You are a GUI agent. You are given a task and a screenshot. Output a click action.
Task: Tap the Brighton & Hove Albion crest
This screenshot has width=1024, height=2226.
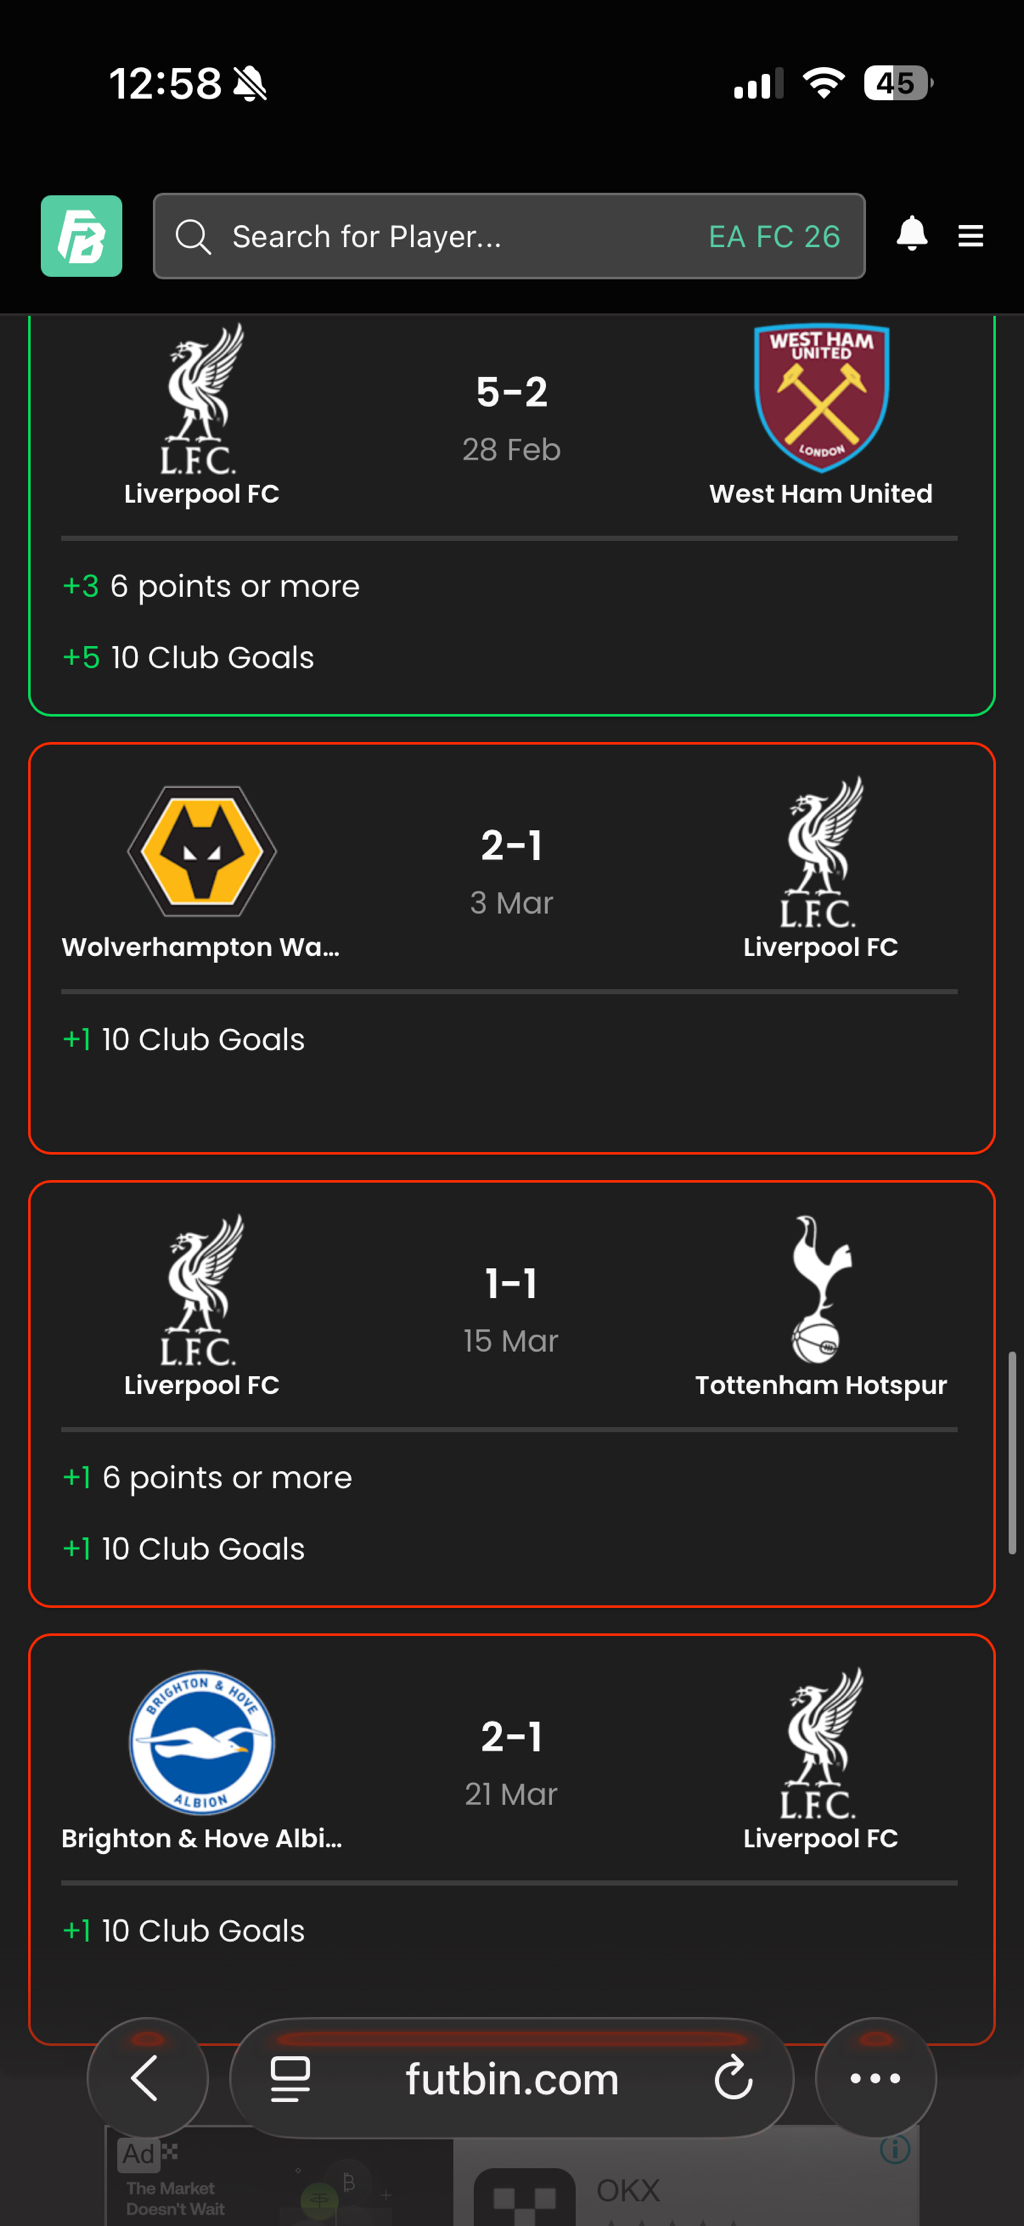tap(202, 1742)
